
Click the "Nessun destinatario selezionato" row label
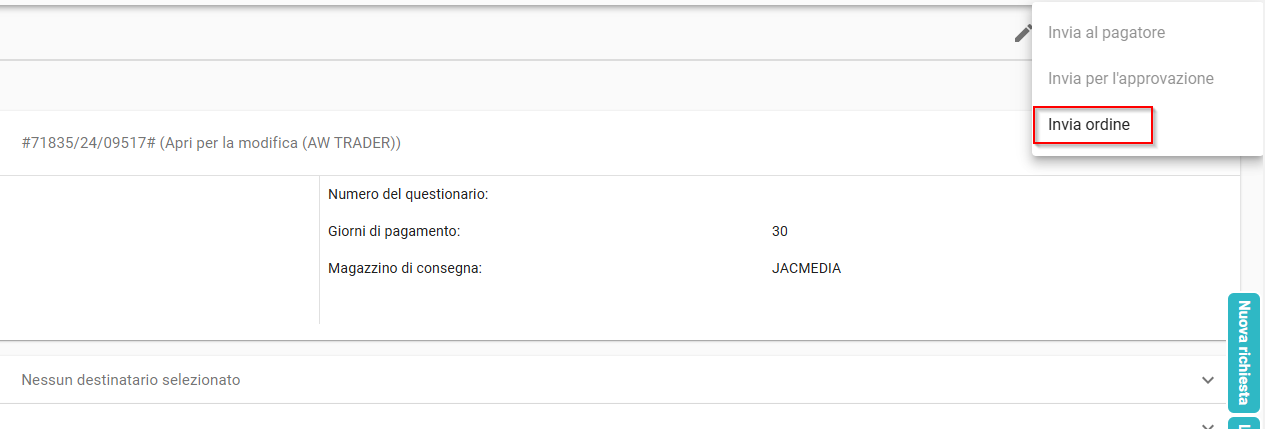click(130, 380)
